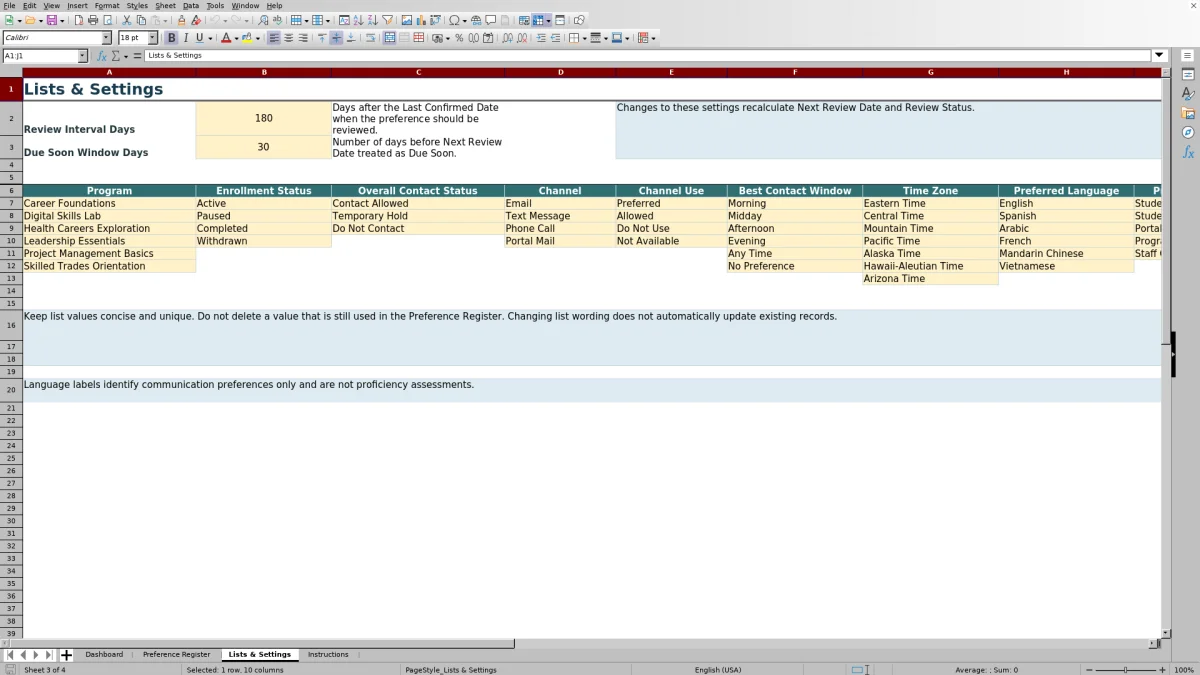This screenshot has height=675, width=1200.
Task: Click the Function Wizard fx icon
Action: 103,56
